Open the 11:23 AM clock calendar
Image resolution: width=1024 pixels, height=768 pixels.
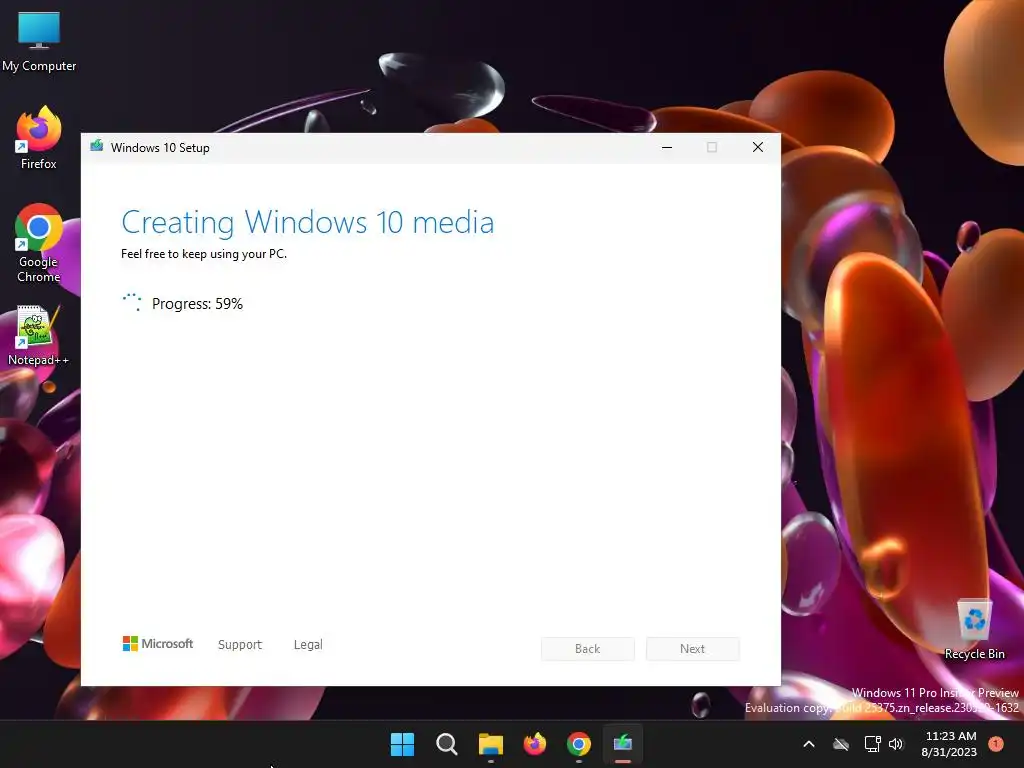click(x=949, y=744)
